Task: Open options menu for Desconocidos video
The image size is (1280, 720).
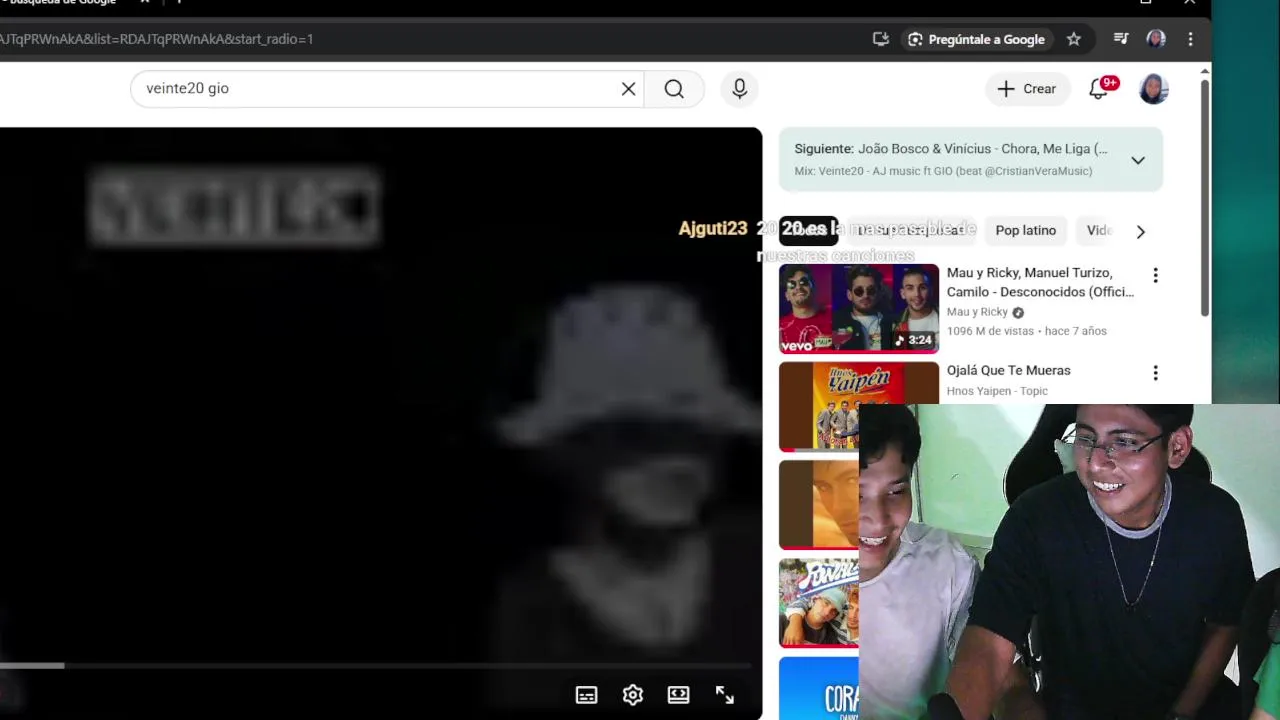Action: pos(1155,275)
